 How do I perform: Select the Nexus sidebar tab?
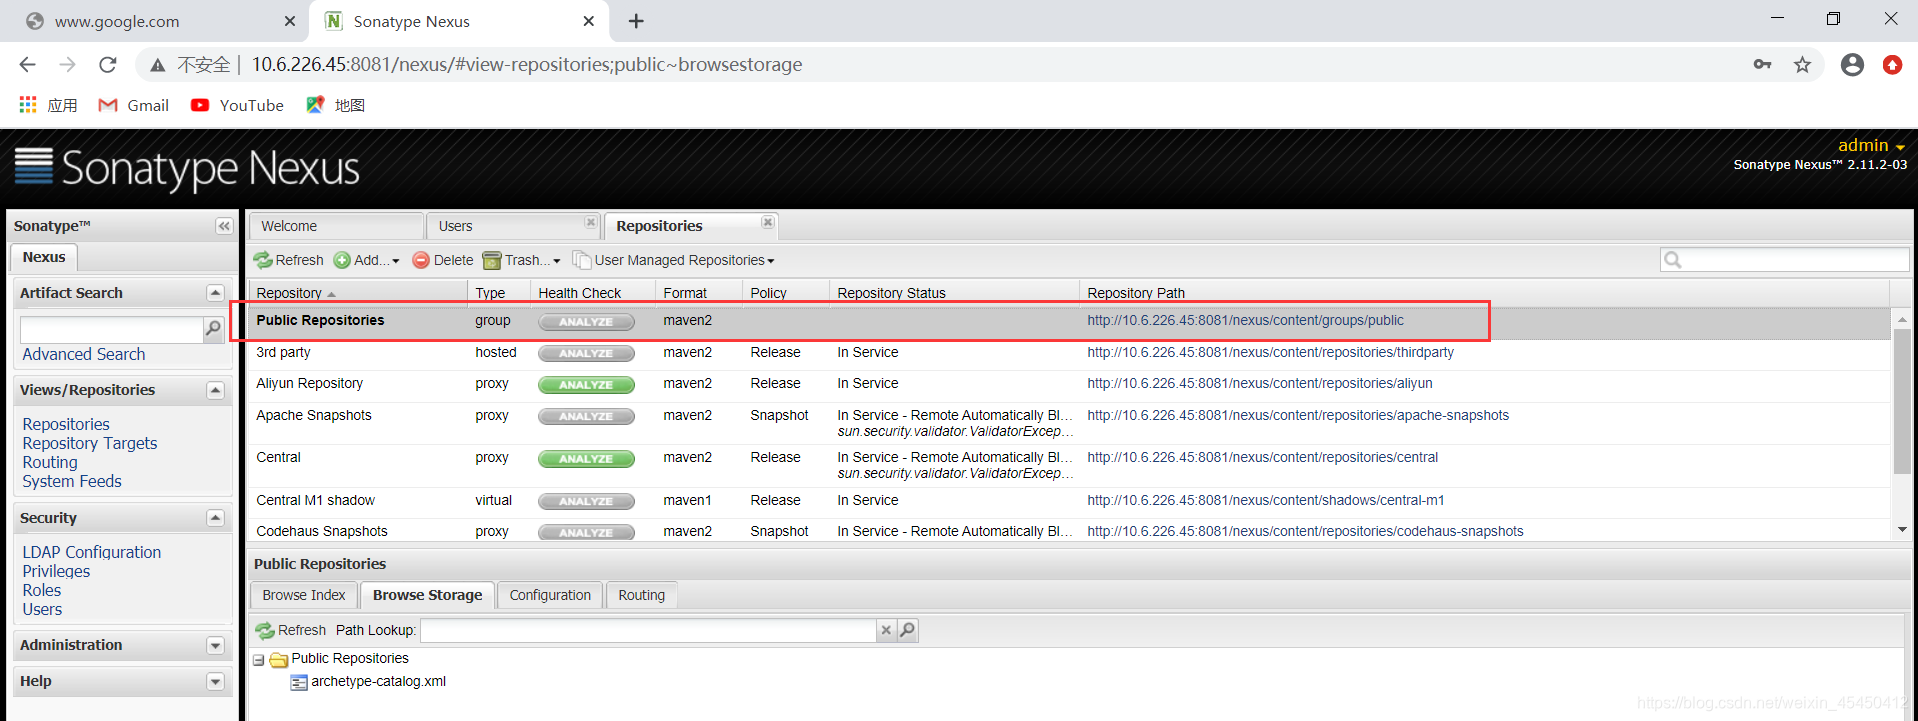[44, 257]
